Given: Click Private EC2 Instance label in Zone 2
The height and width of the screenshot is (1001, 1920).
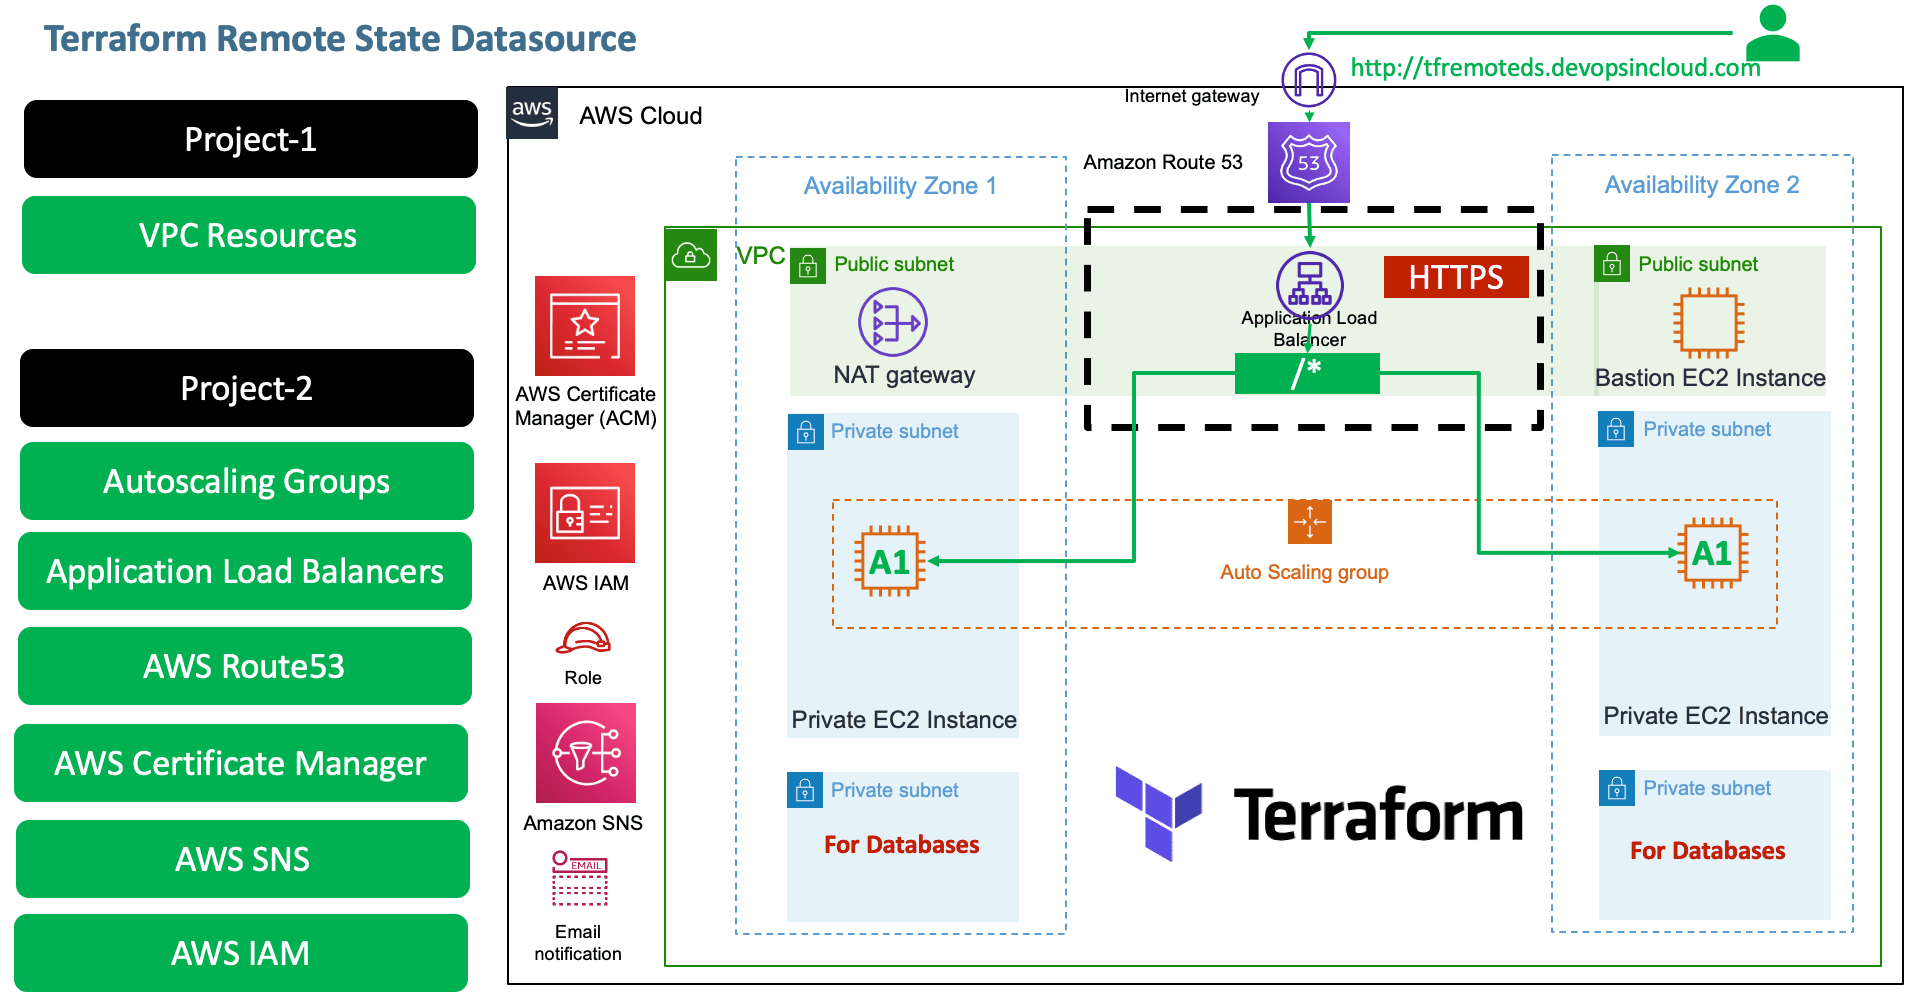Looking at the screenshot, I should (x=1716, y=716).
